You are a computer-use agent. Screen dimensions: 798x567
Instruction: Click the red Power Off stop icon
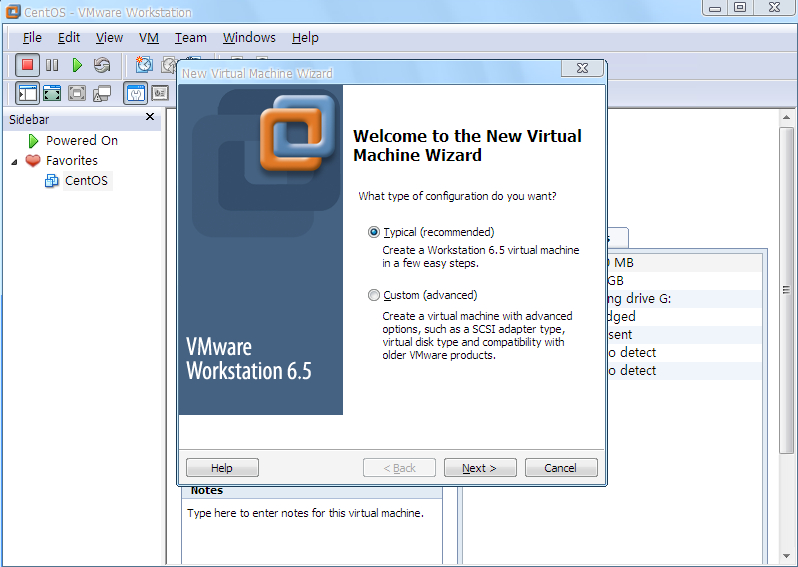27,65
